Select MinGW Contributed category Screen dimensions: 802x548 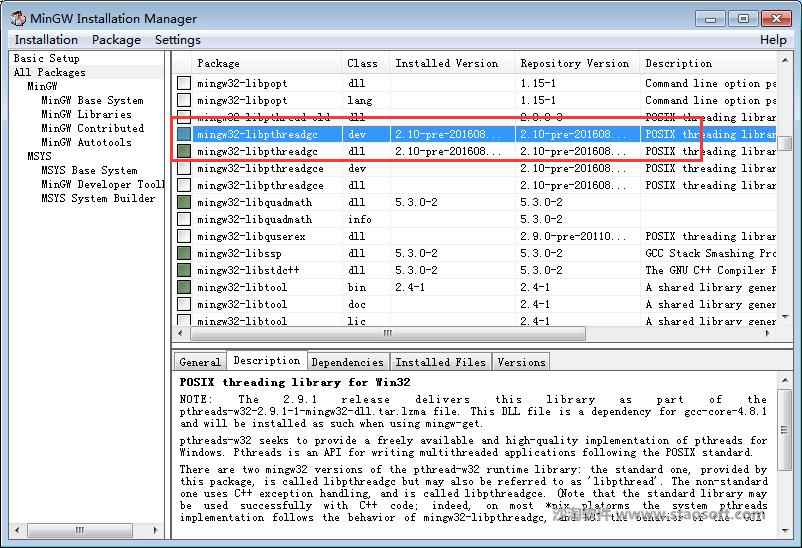[93, 128]
